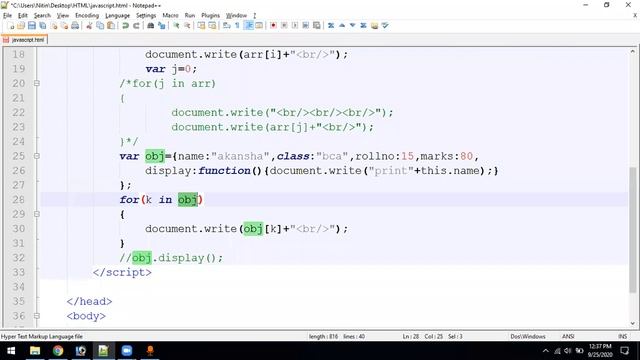Viewport: 640px width, 360px height.
Task: Collapse the body tag fold at line 36
Action: click(x=37, y=316)
